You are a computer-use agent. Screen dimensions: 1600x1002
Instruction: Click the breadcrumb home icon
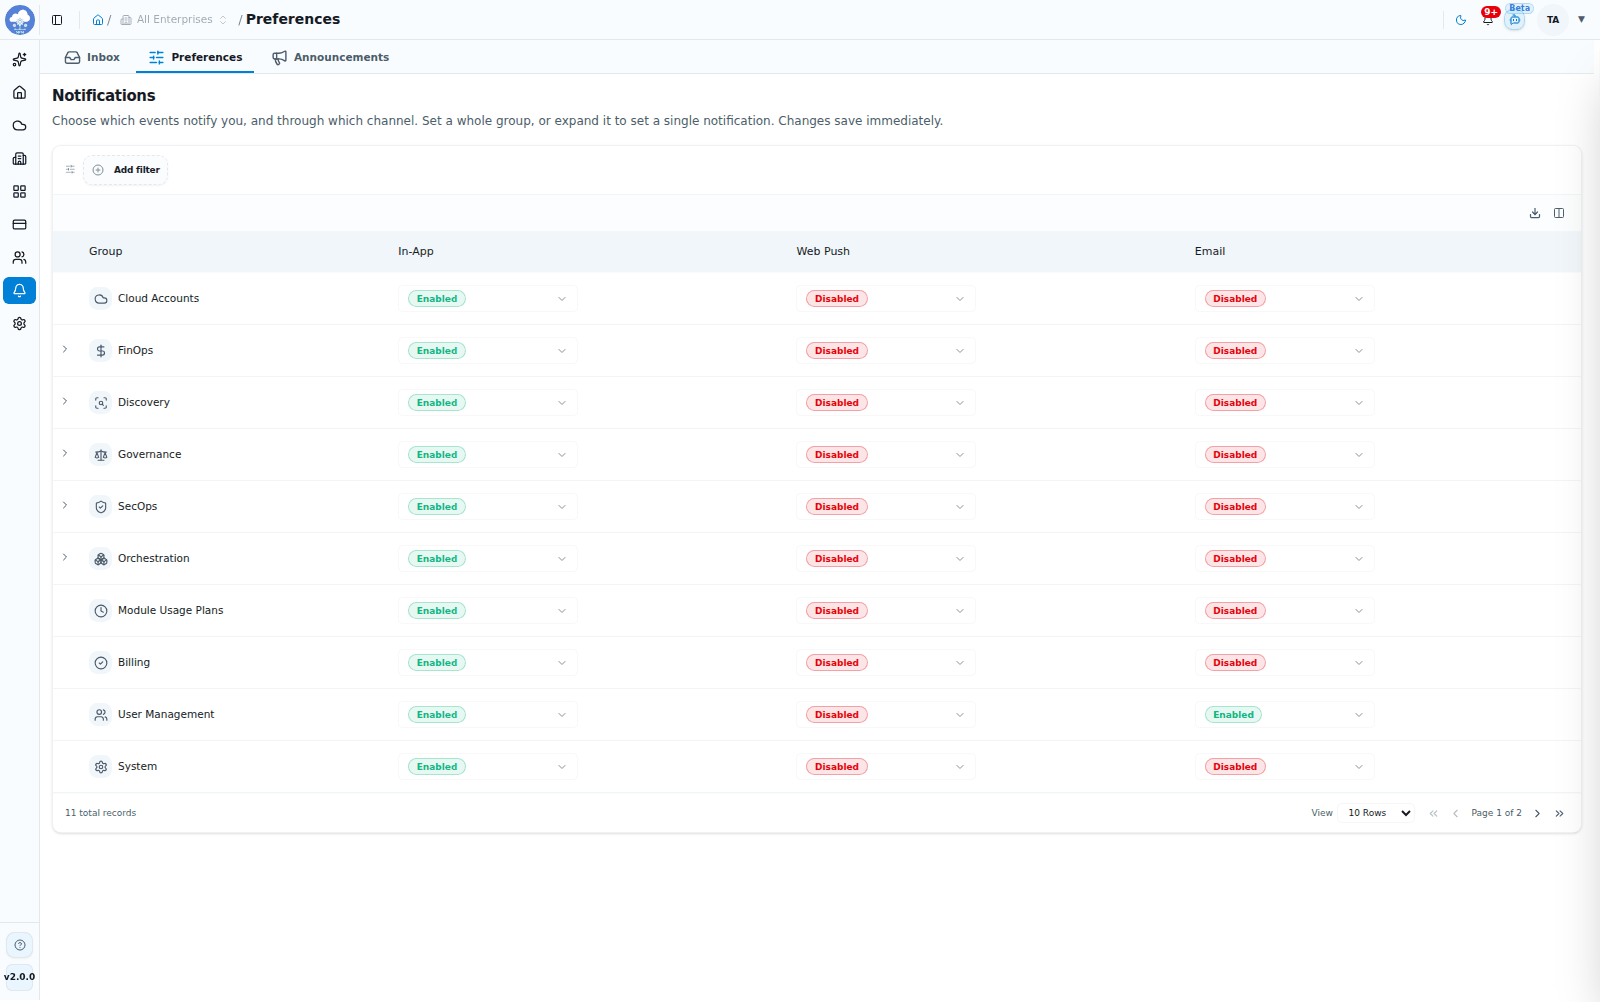[98, 20]
